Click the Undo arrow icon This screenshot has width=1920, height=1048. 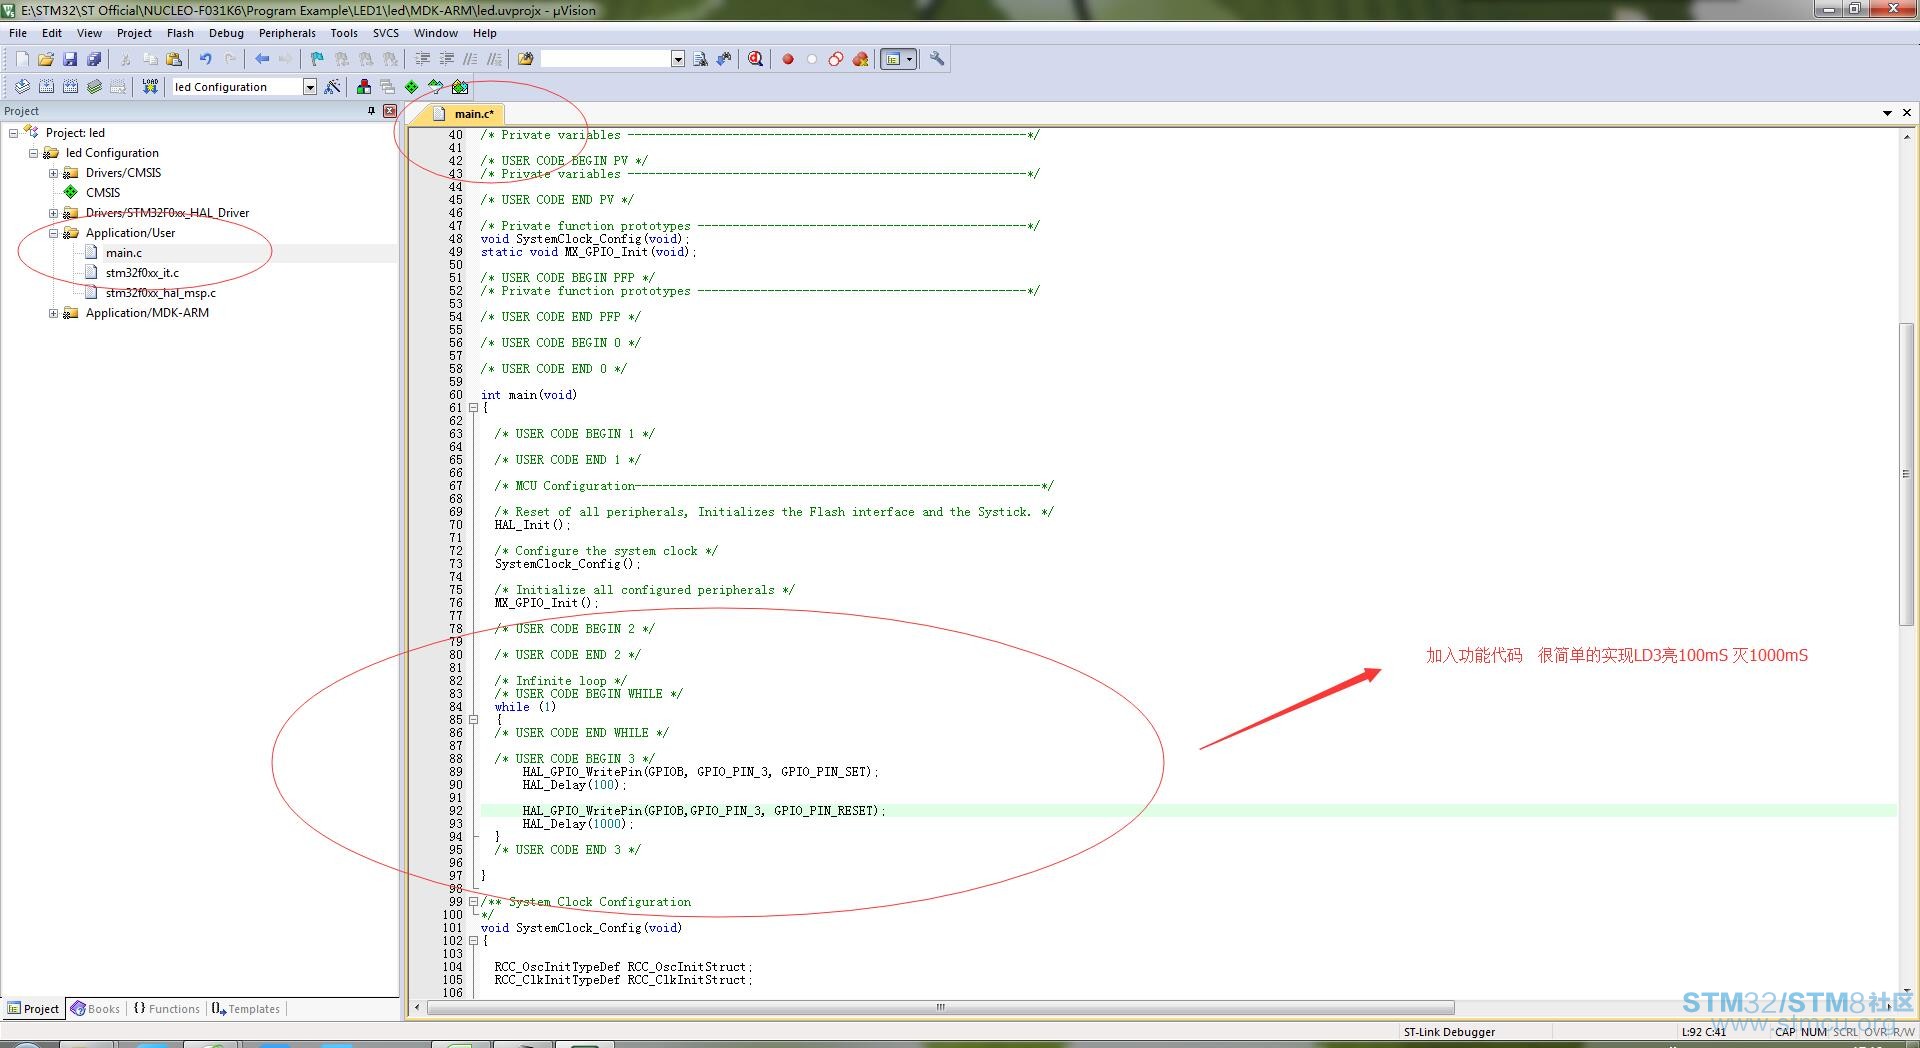(x=206, y=59)
